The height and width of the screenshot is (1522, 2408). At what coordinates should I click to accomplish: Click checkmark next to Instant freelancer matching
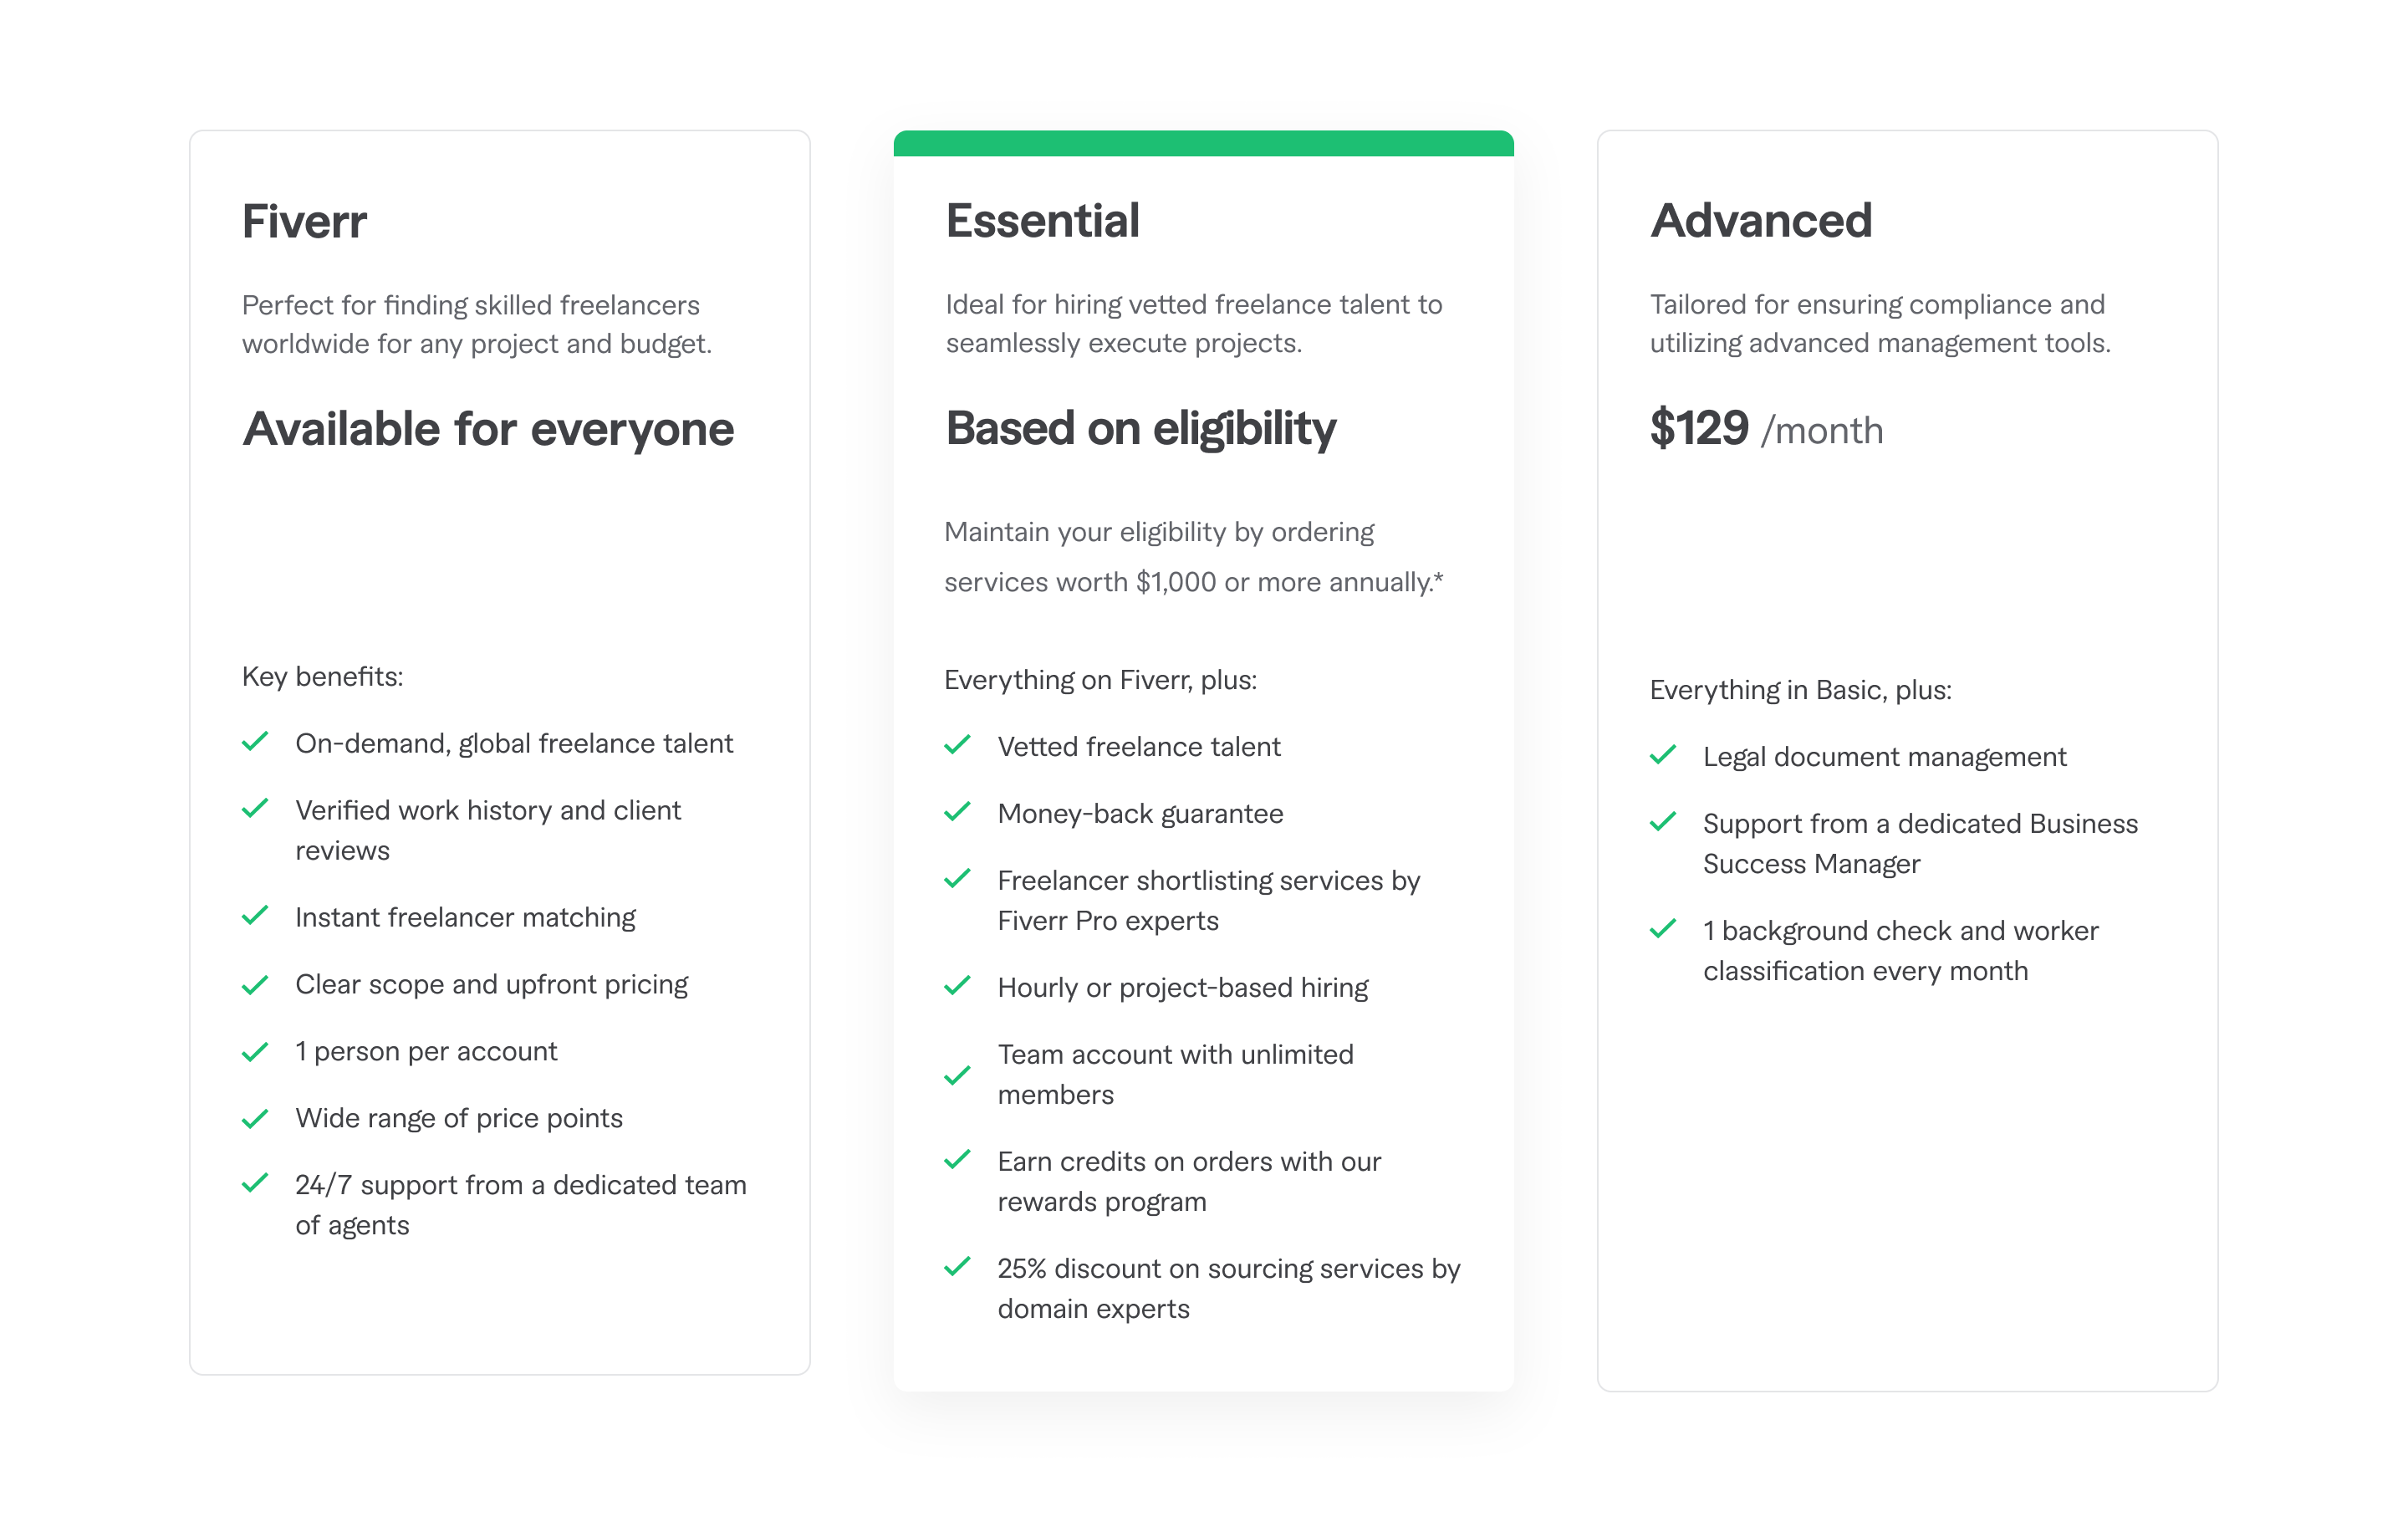point(255,916)
